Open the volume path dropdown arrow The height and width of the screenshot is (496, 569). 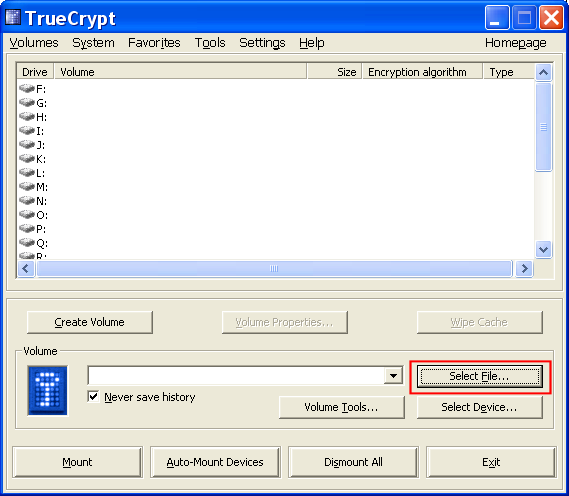(393, 376)
